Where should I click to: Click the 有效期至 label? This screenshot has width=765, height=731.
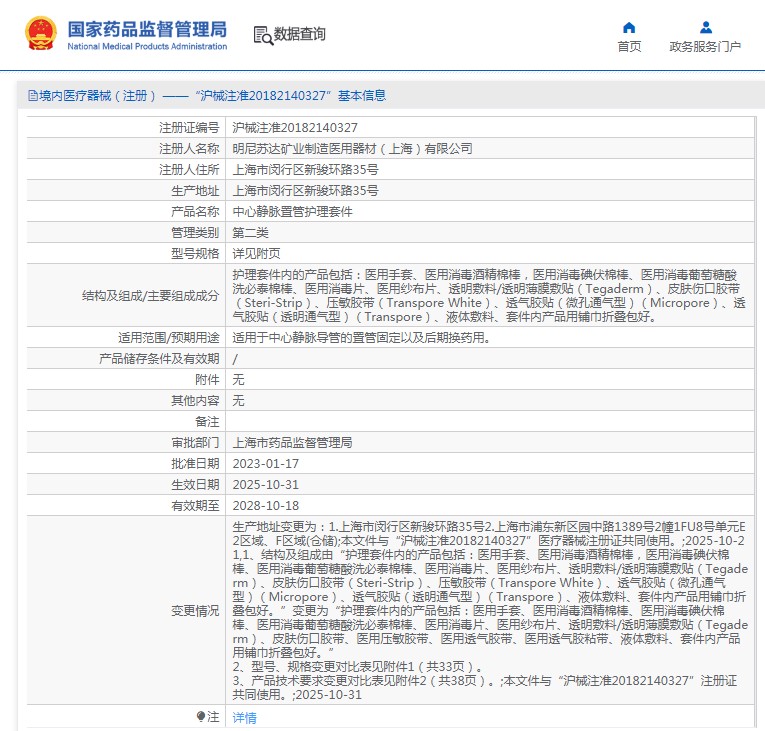point(195,506)
